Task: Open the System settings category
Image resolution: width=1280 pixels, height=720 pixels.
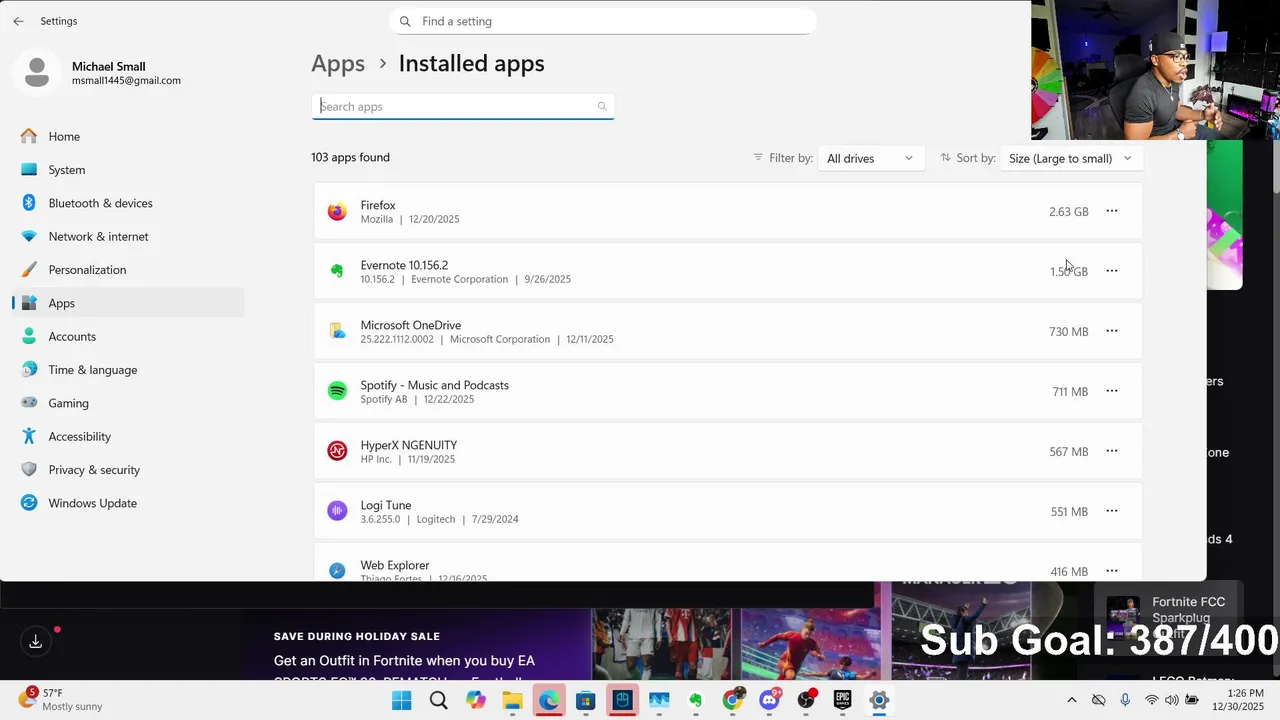Action: (128, 170)
